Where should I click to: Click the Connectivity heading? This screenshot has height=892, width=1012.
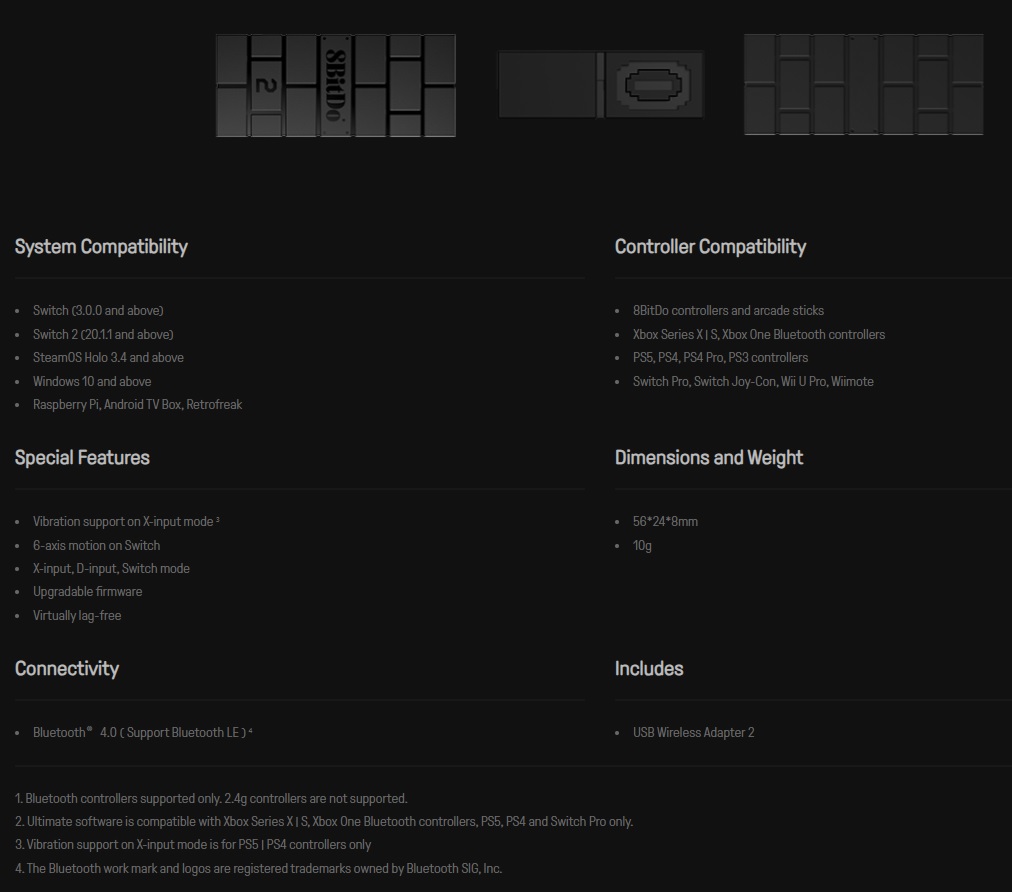(x=67, y=669)
